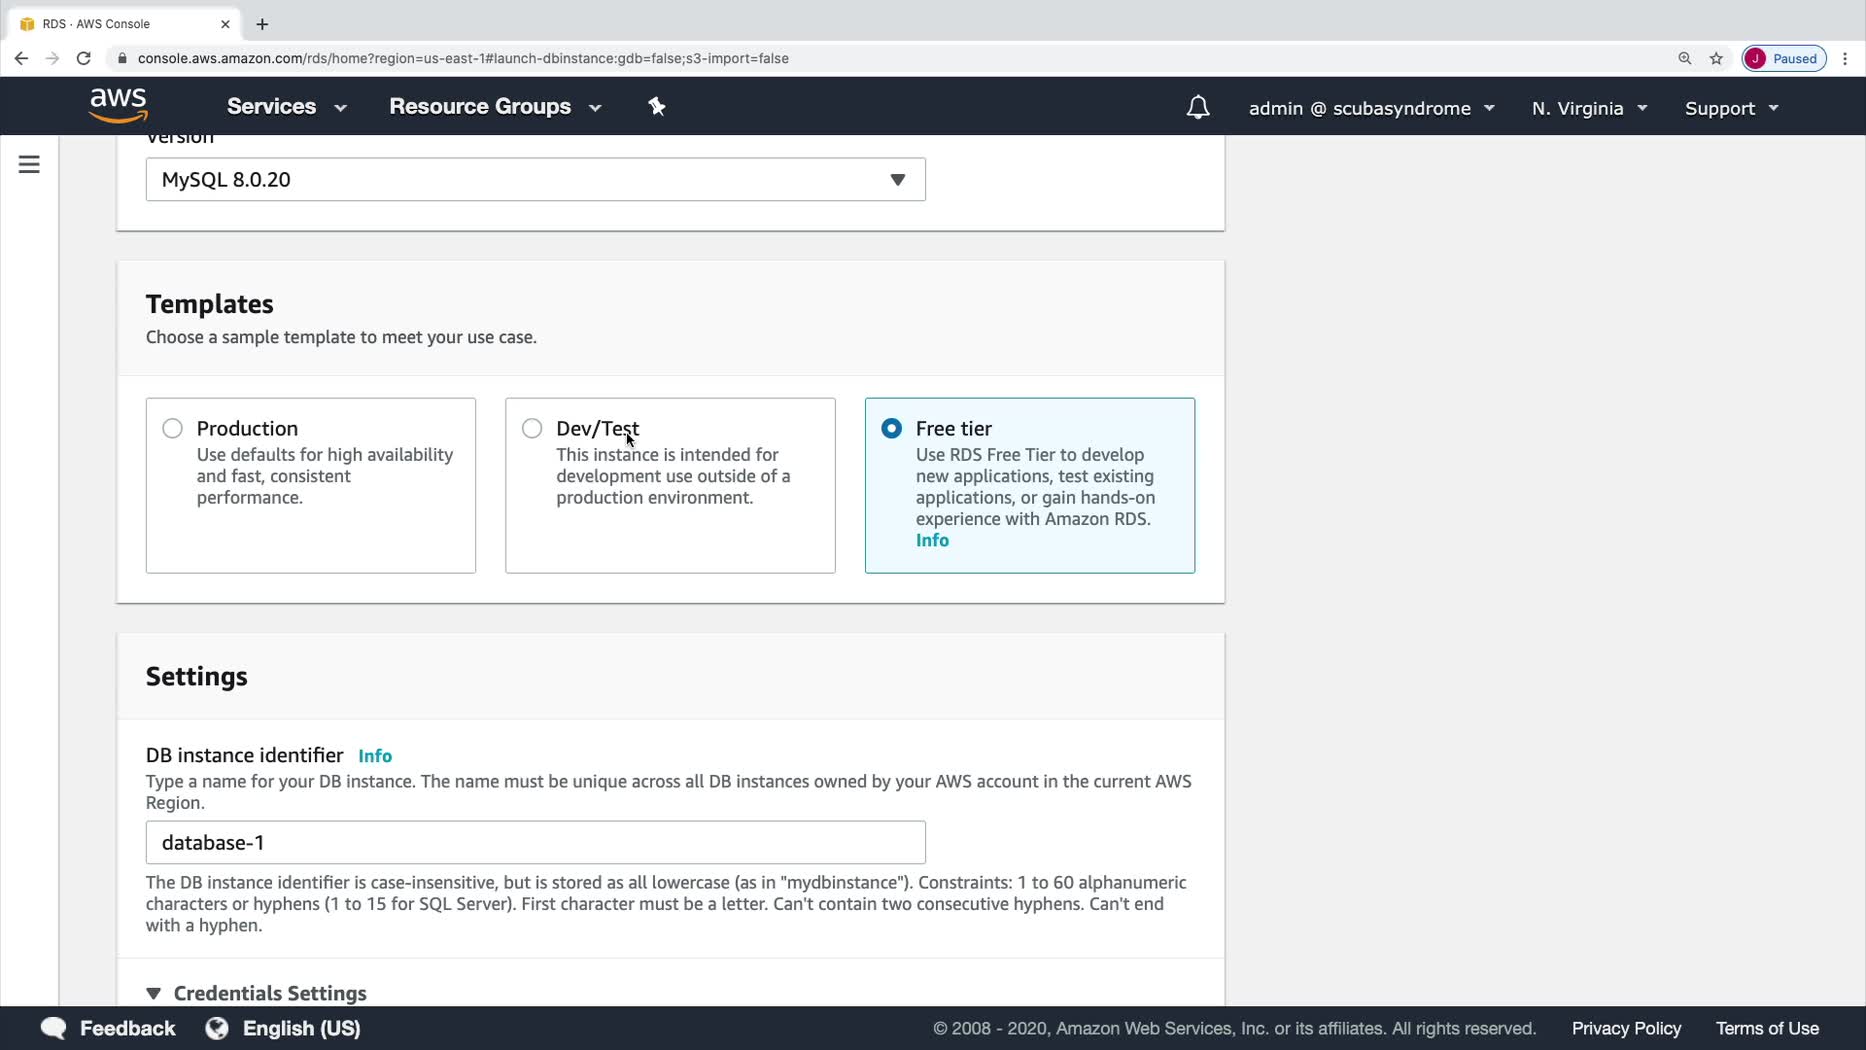Go back to the previous page
The image size is (1866, 1050).
click(x=21, y=58)
